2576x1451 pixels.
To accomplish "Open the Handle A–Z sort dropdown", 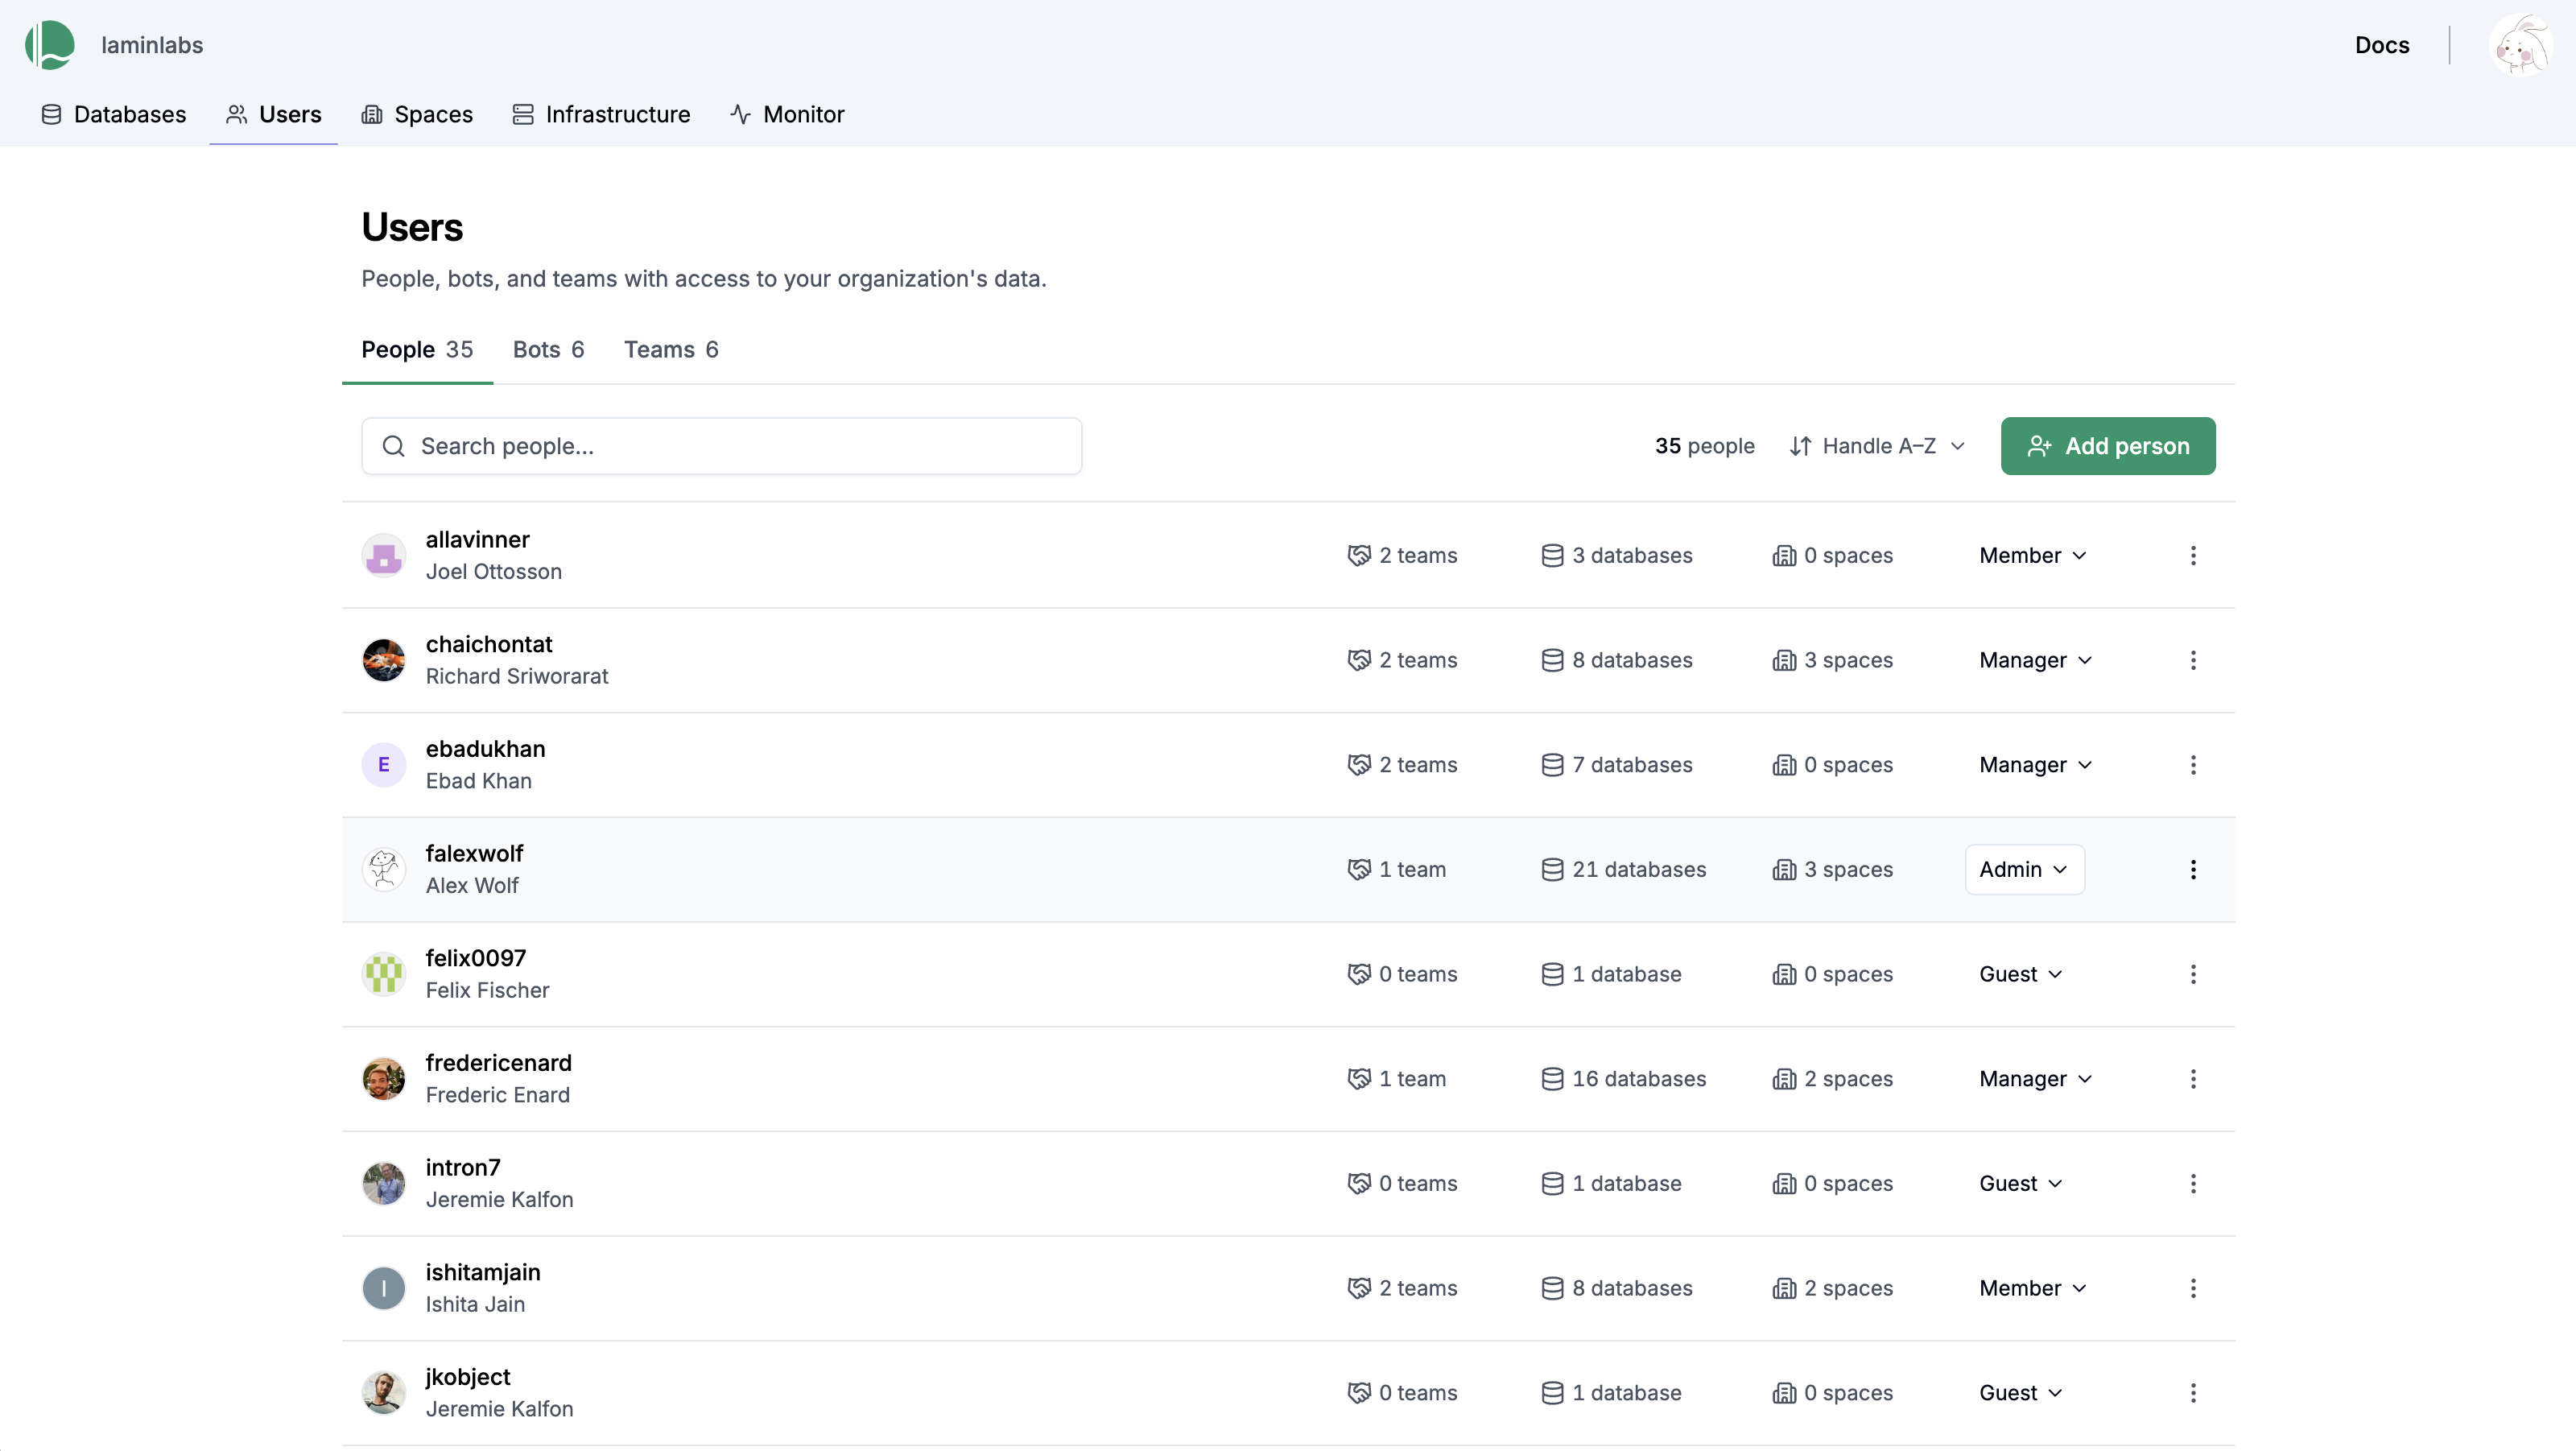I will click(1877, 446).
